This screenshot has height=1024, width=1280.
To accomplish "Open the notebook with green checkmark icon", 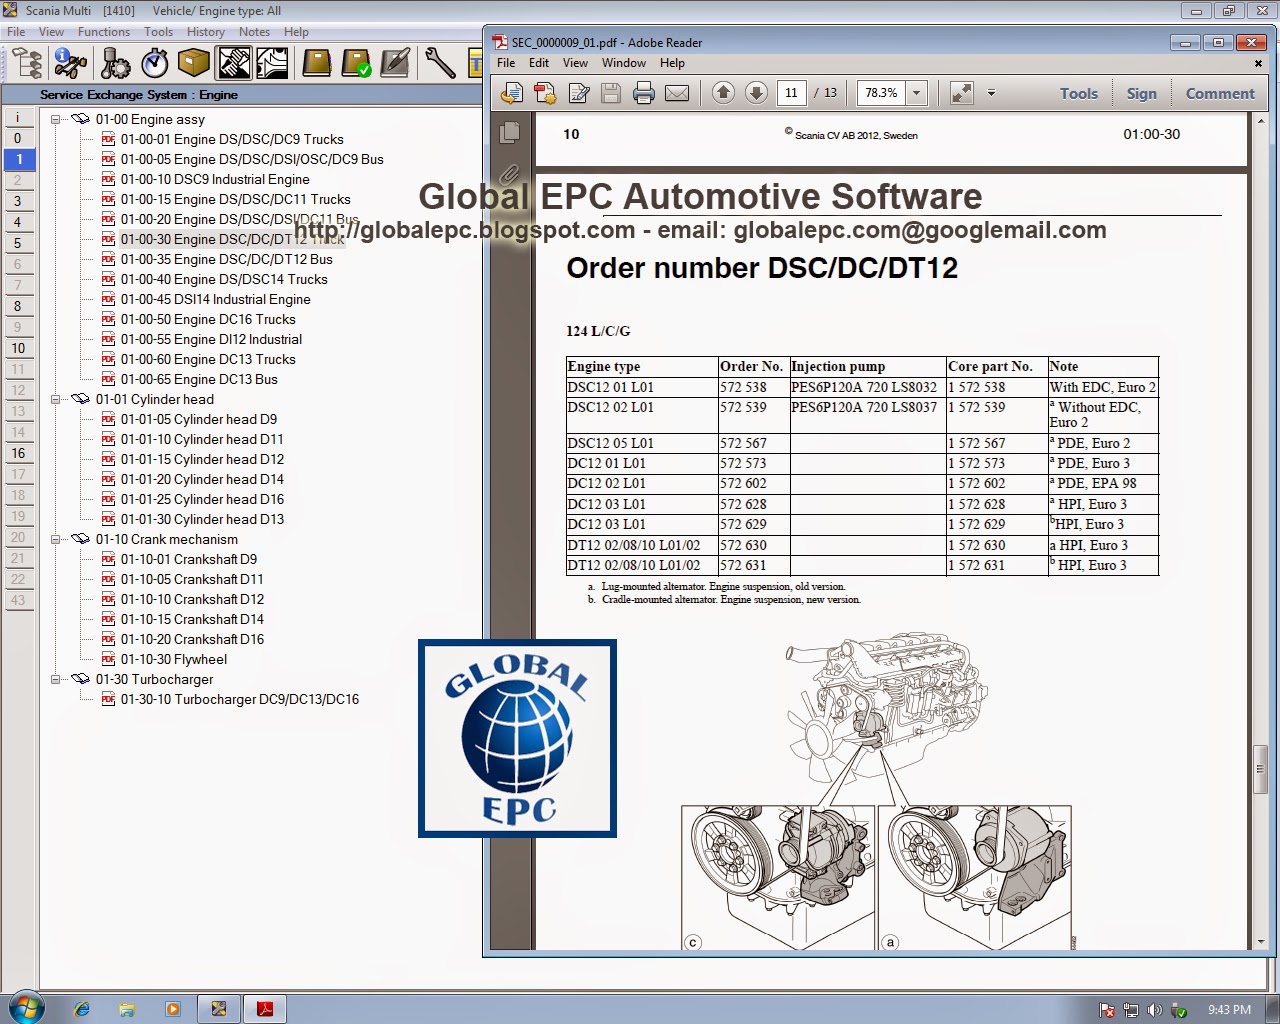I will 356,63.
